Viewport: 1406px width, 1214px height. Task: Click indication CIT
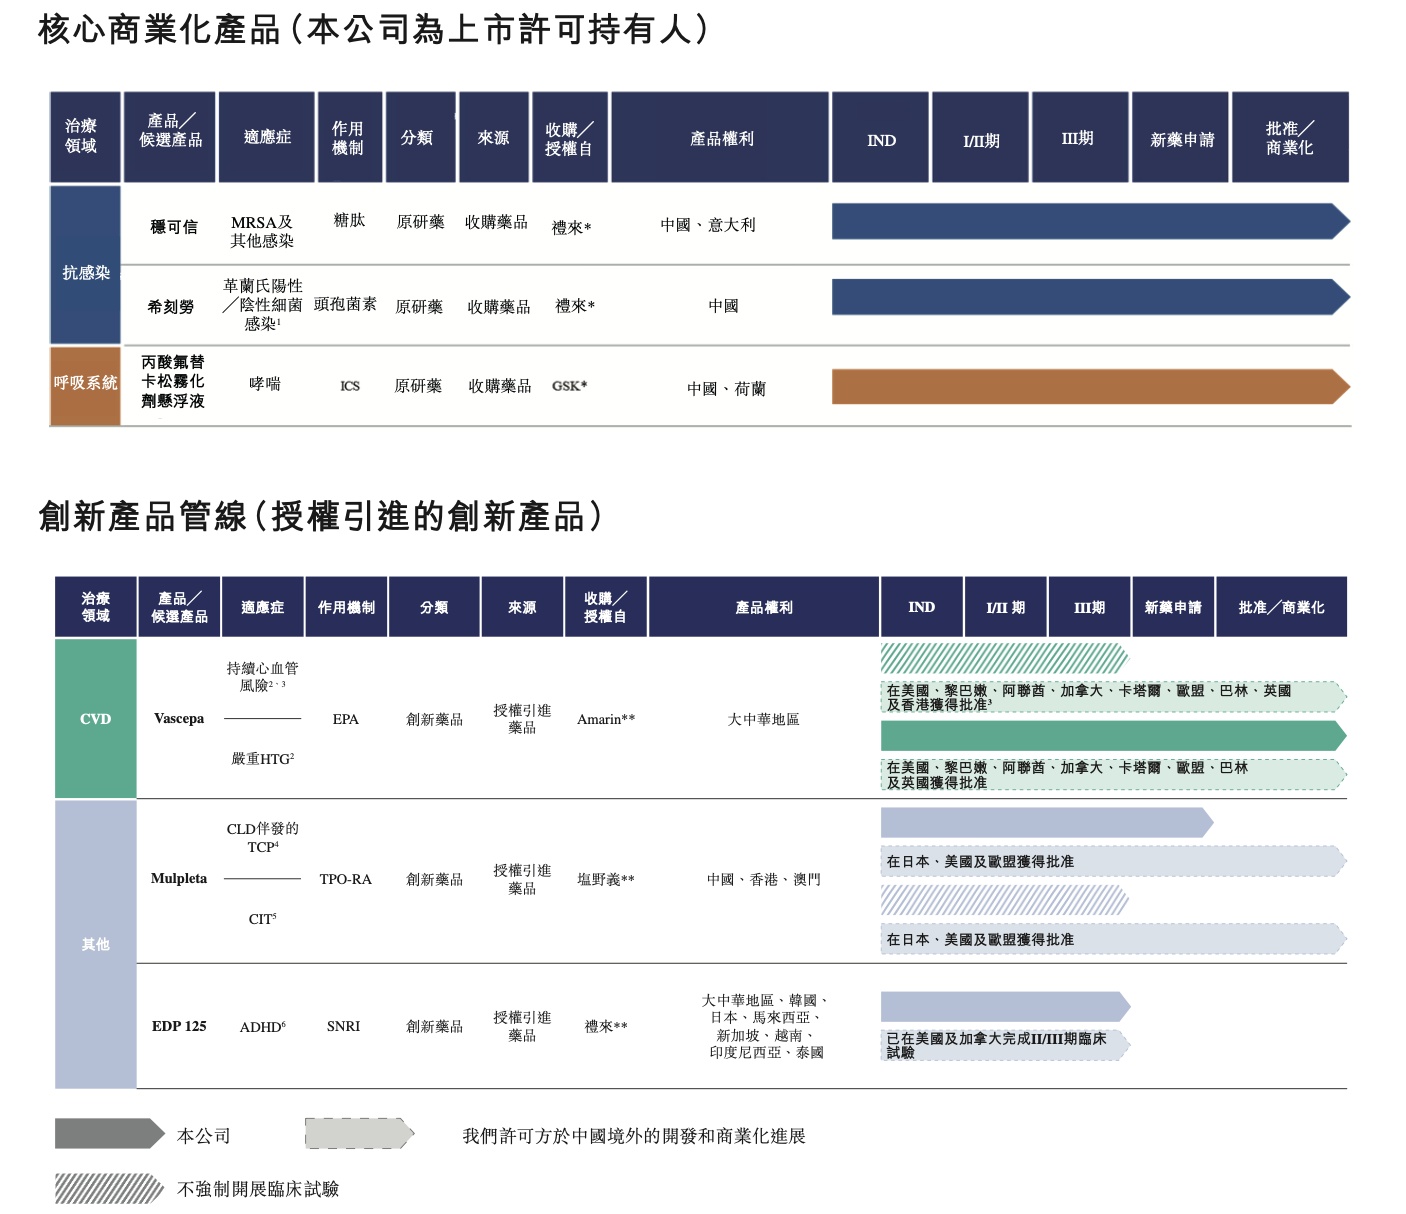pyautogui.click(x=262, y=919)
